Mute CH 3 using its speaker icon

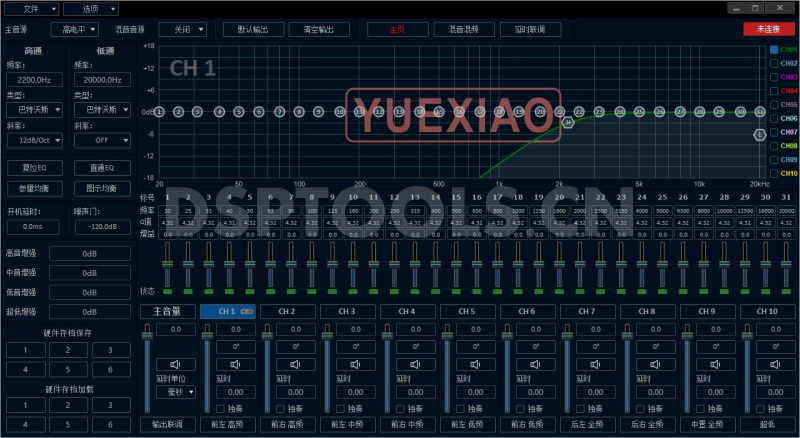354,364
